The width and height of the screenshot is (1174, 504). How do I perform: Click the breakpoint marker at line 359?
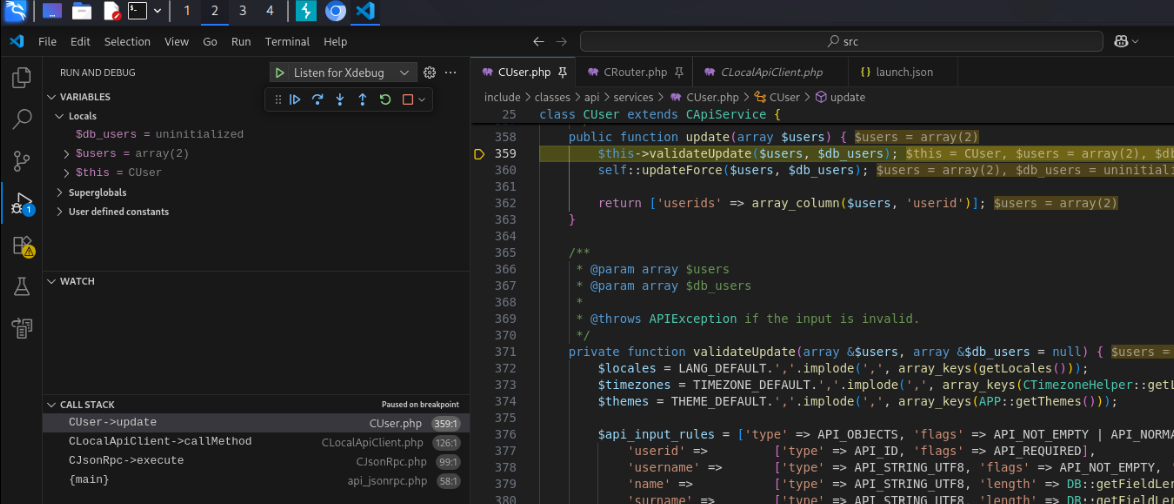click(480, 154)
